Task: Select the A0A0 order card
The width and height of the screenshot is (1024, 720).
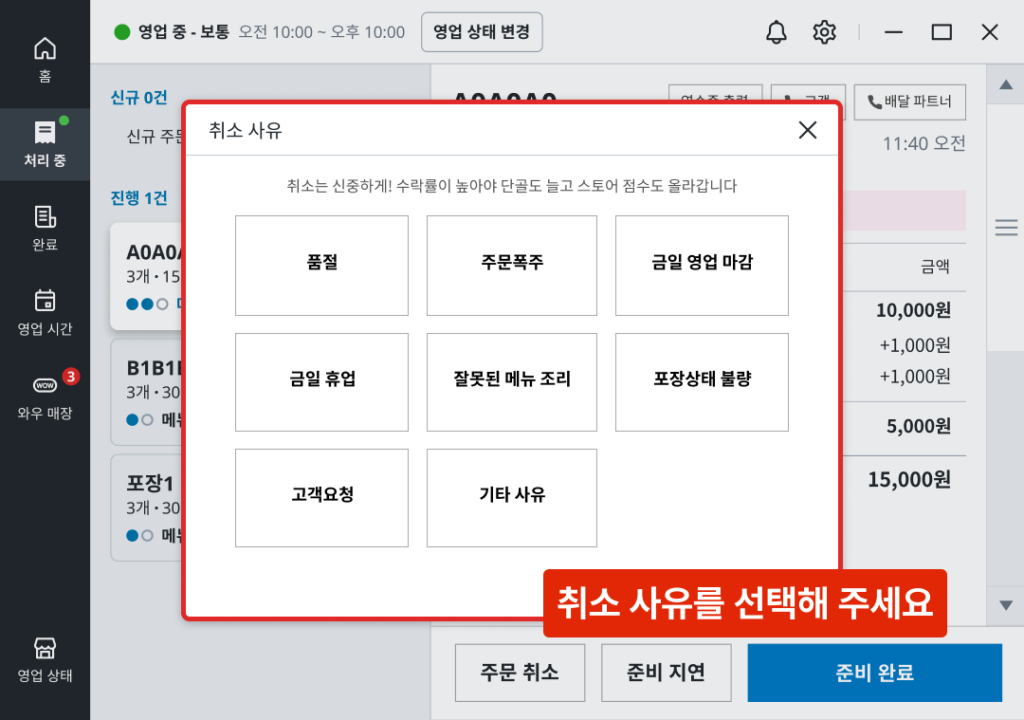Action: click(148, 276)
